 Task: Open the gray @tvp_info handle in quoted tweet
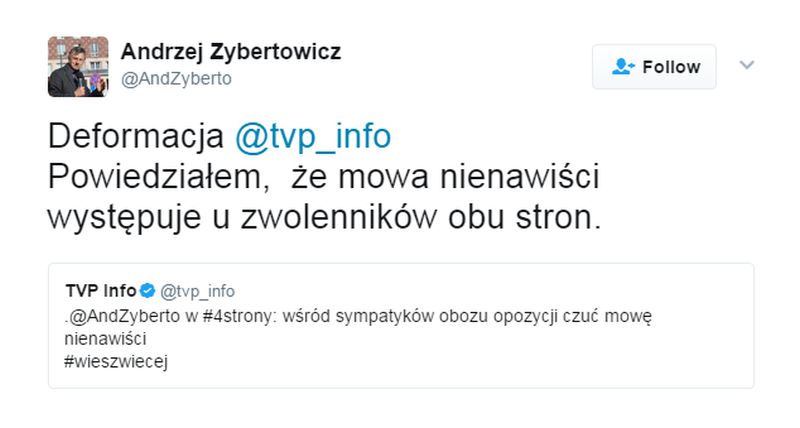pyautogui.click(x=196, y=291)
